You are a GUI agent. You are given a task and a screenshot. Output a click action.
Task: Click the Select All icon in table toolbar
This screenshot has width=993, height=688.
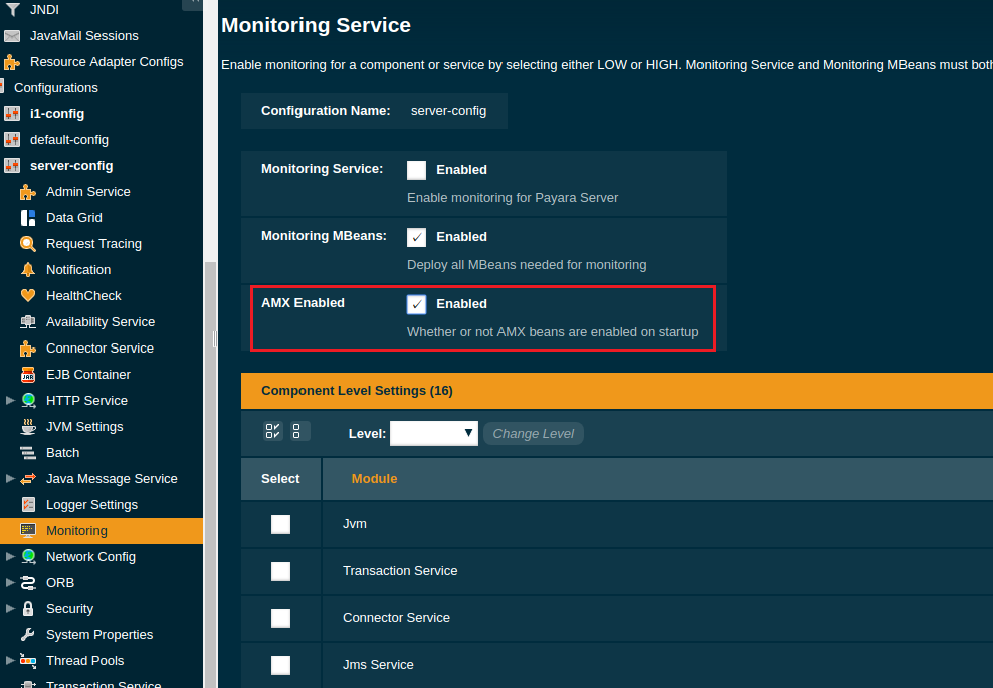click(272, 431)
